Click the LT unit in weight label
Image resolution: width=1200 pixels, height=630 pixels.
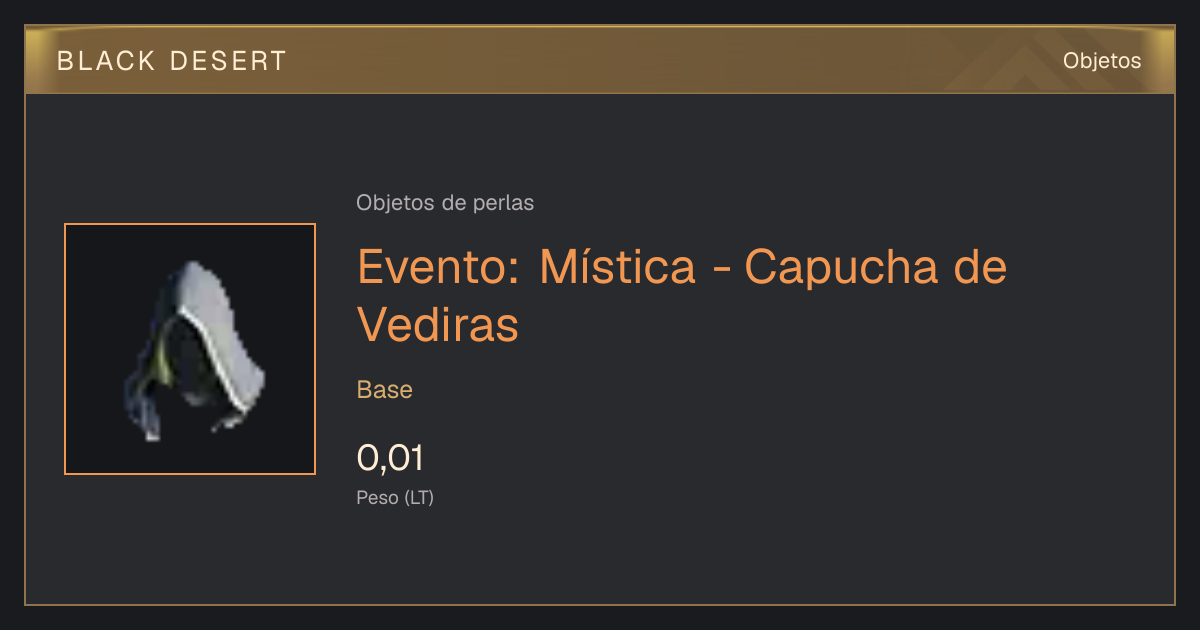pos(419,497)
